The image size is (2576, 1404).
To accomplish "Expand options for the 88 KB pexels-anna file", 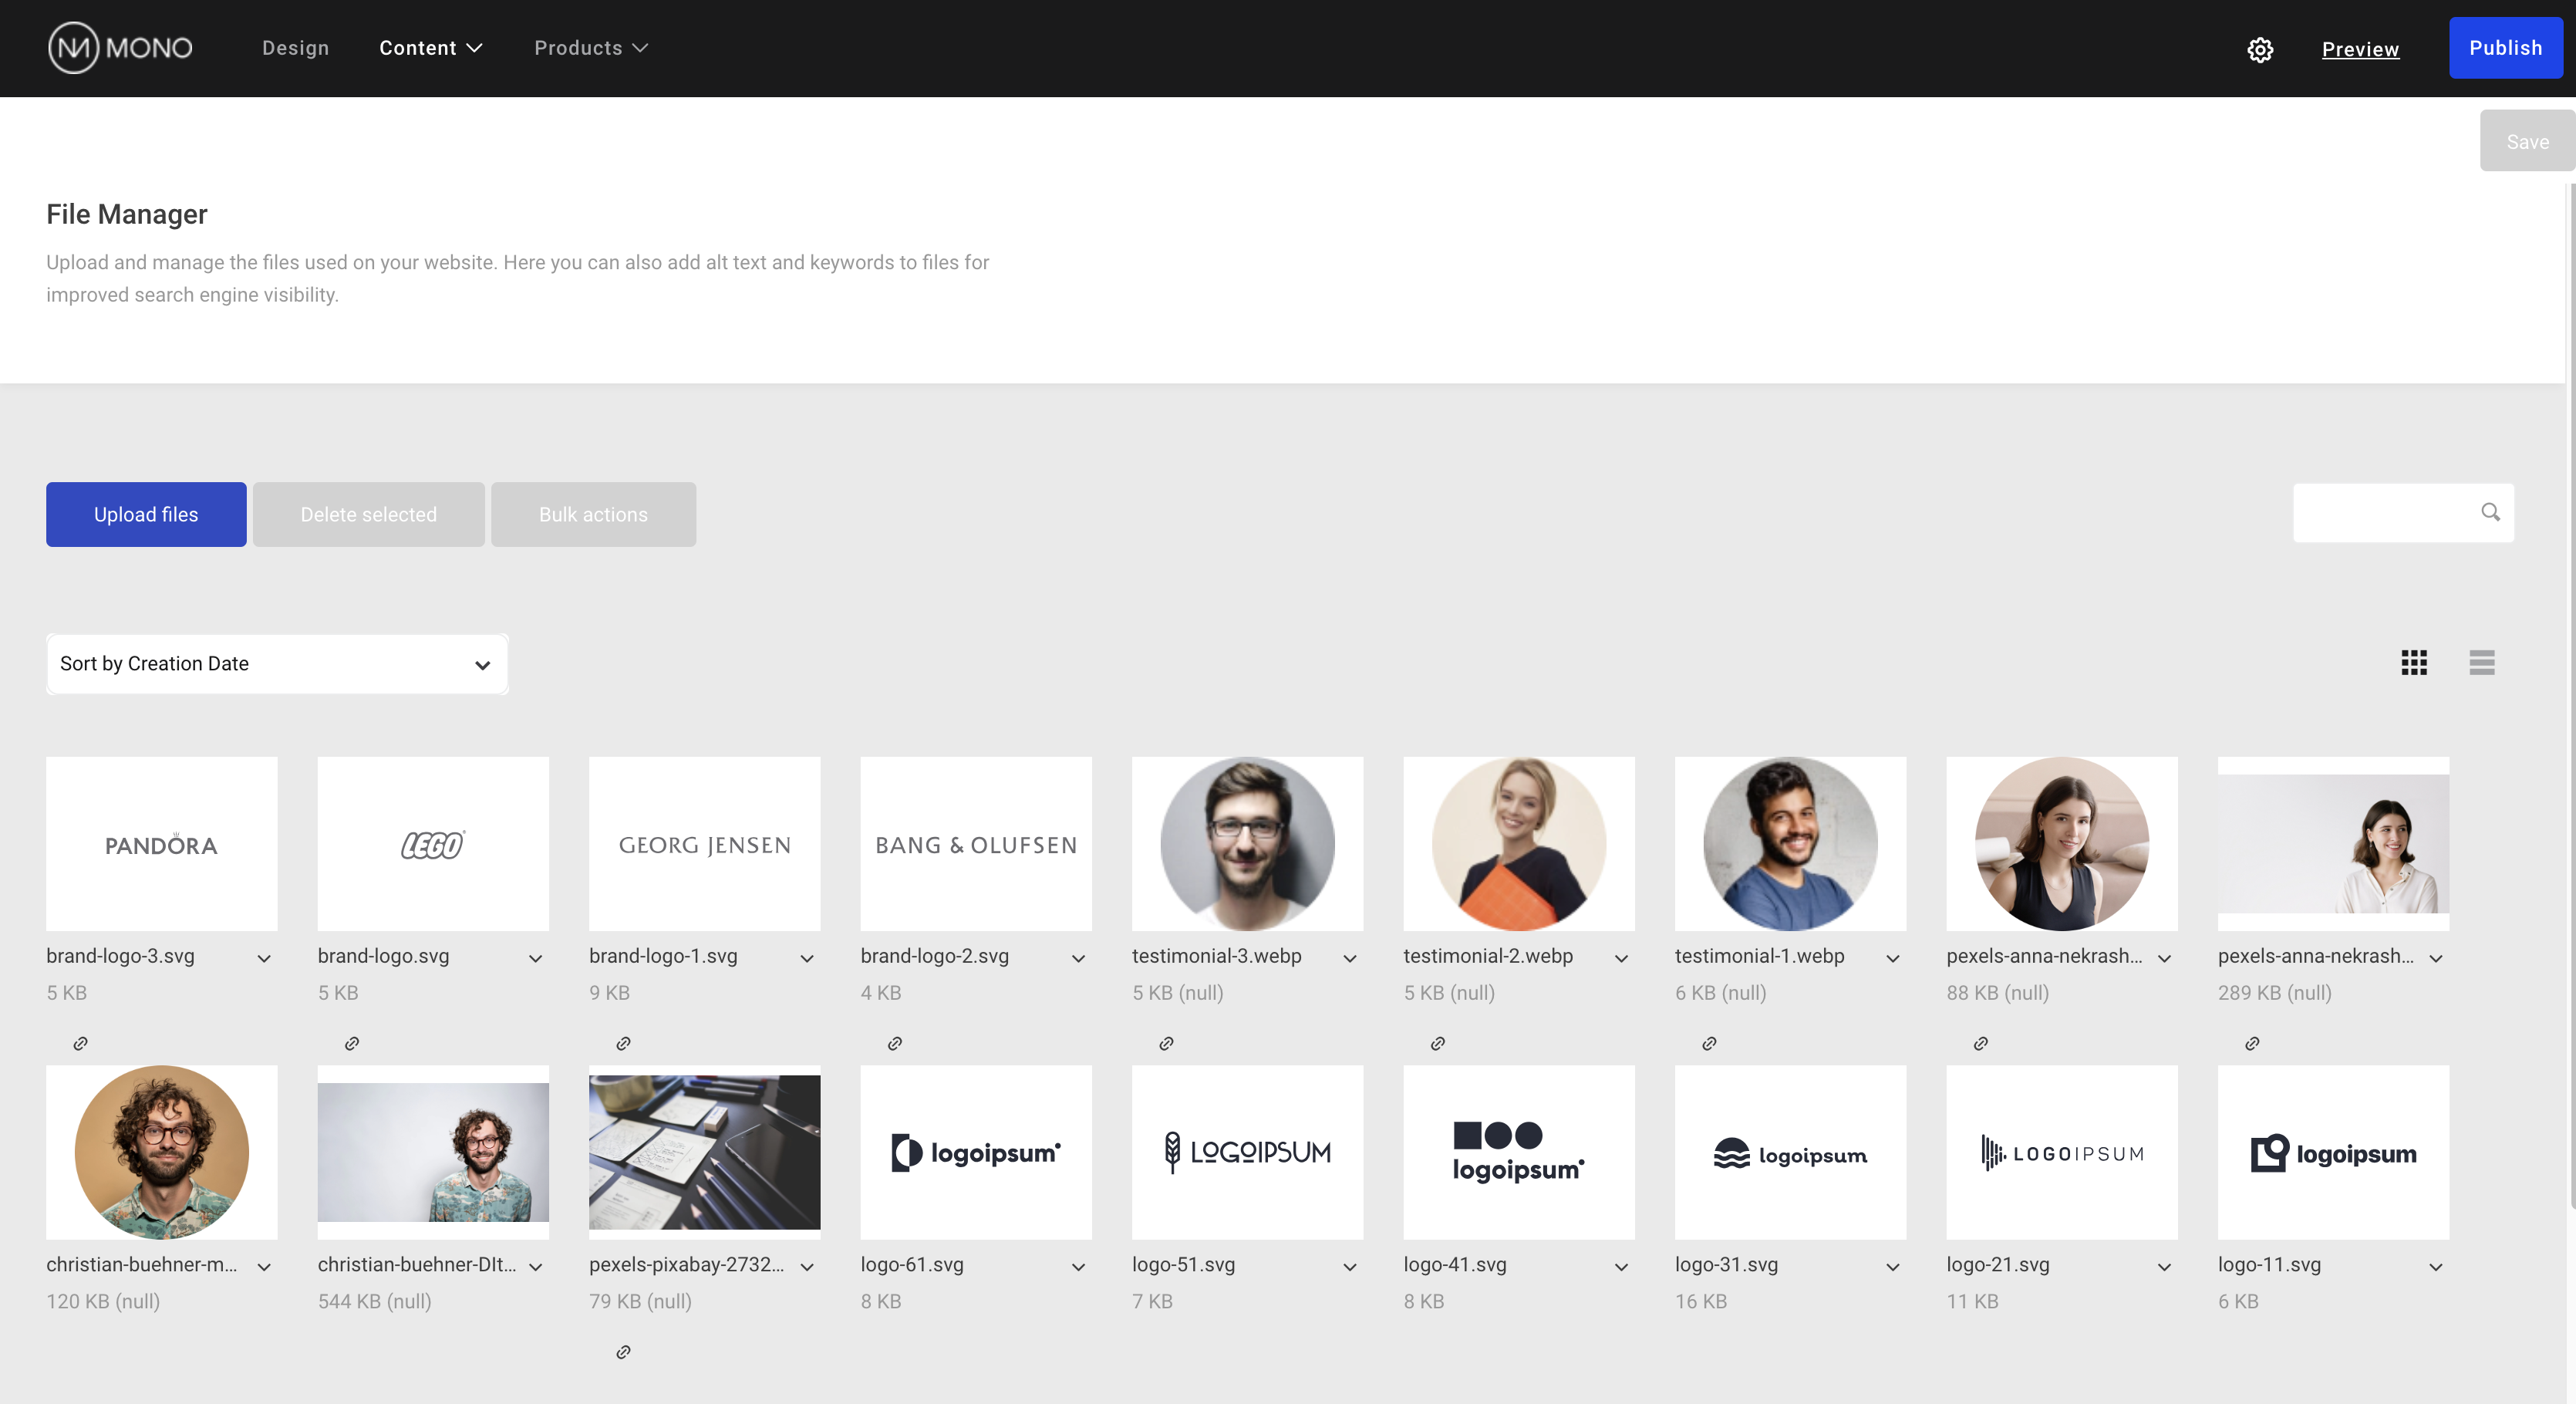I will 2165,958.
